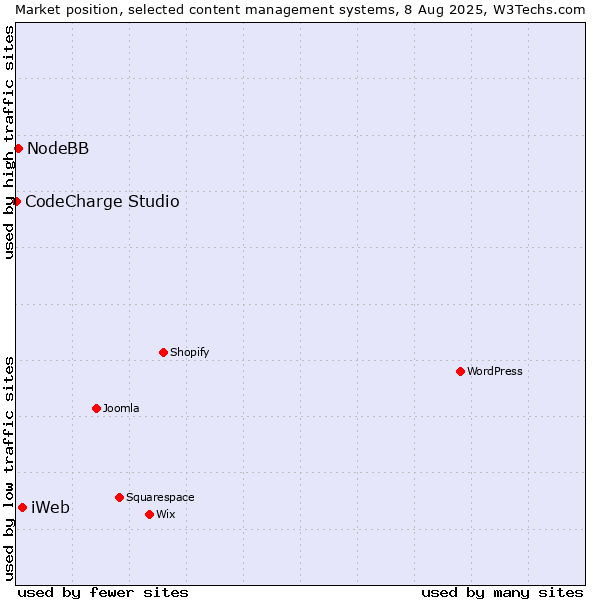Select the 'CodeCharge Studio' label text
The width and height of the screenshot is (600, 600).
102,202
